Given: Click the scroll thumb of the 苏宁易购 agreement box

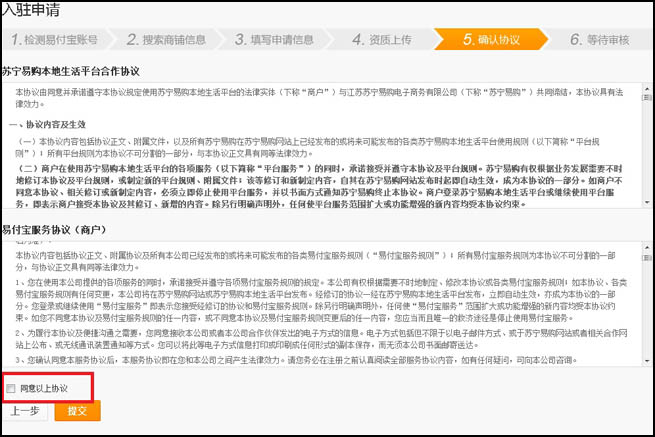Looking at the screenshot, I should point(647,97).
